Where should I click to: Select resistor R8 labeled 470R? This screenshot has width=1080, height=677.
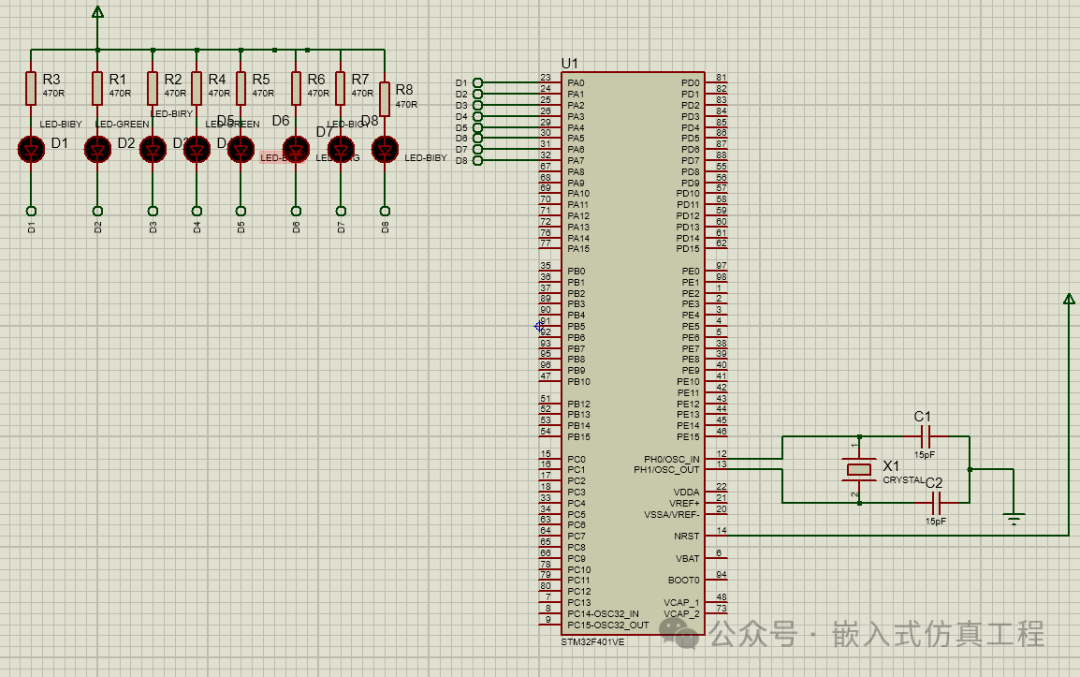(x=383, y=95)
